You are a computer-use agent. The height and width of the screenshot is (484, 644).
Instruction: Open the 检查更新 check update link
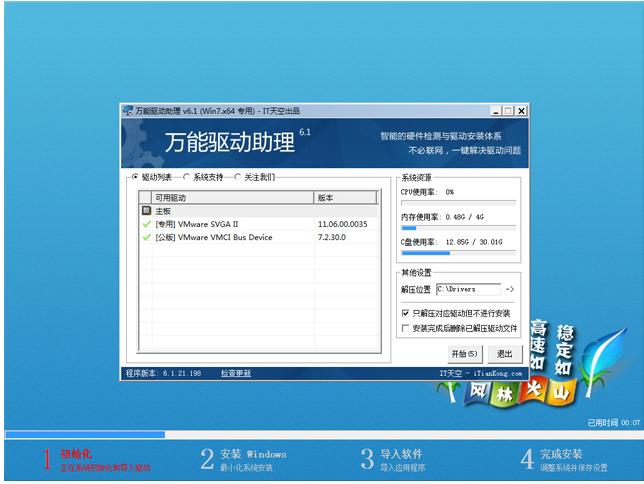pyautogui.click(x=236, y=373)
